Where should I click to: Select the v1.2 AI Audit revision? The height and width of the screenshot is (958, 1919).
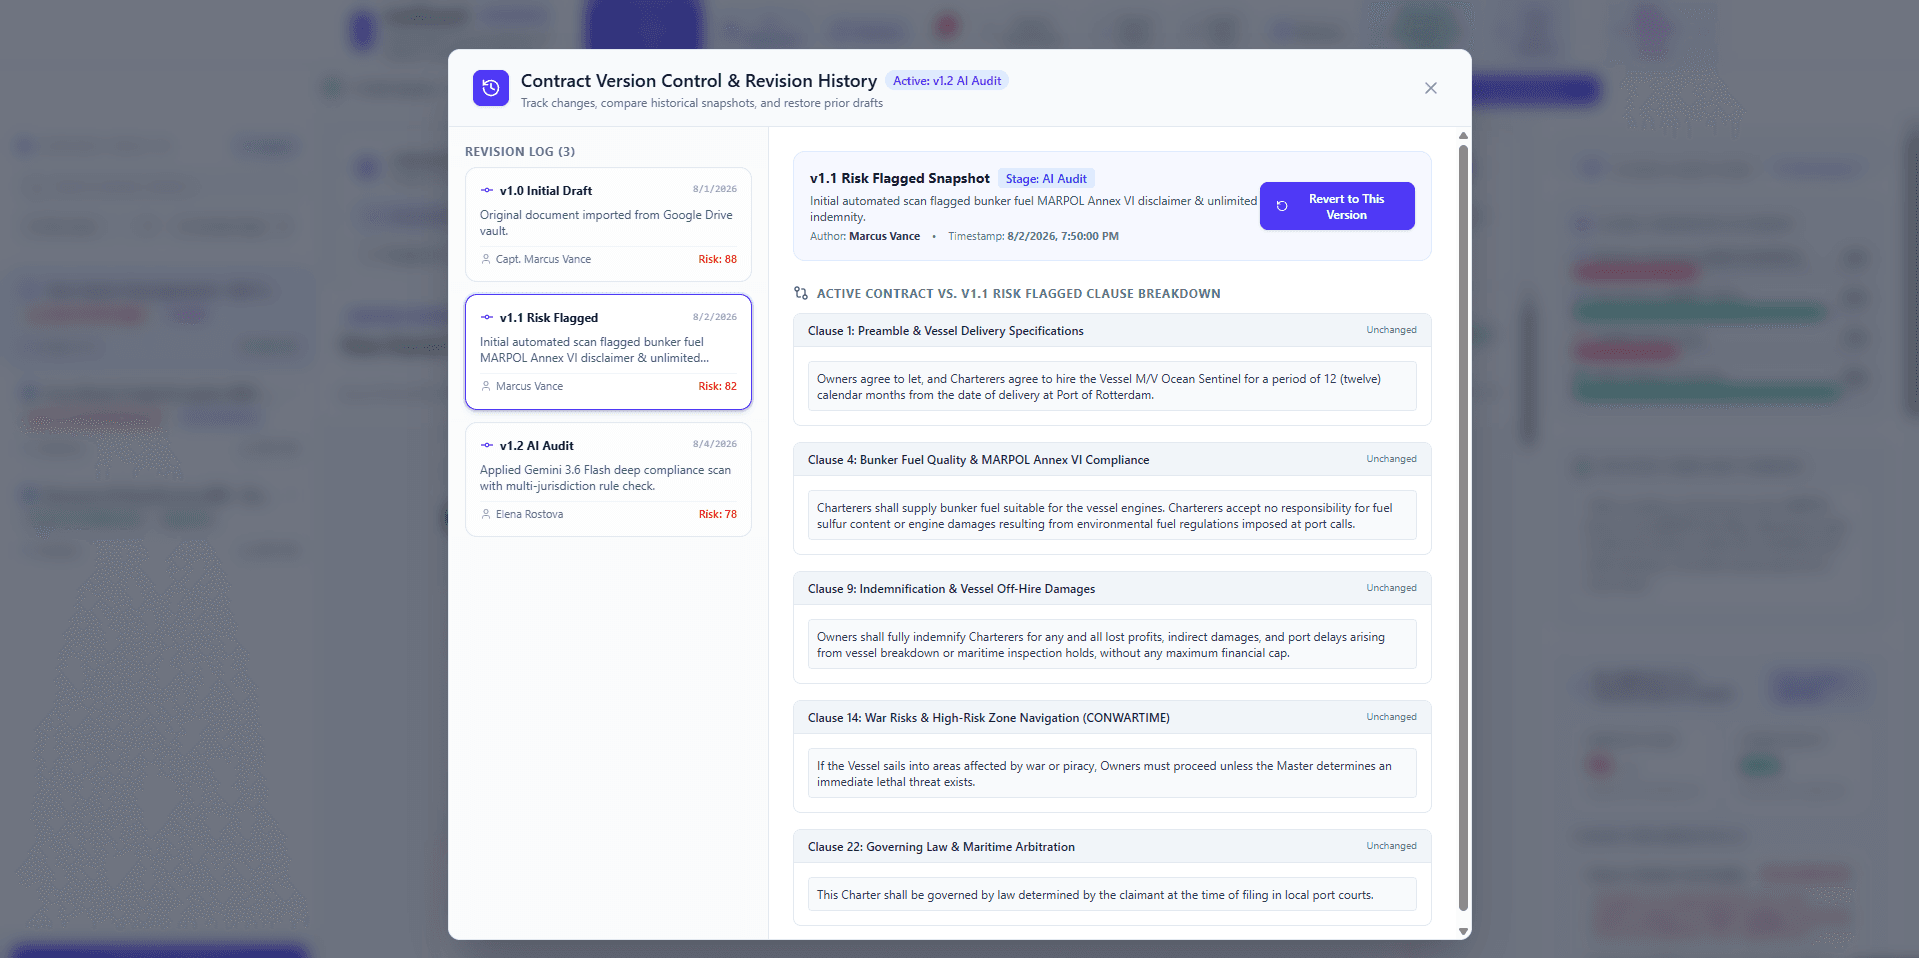(608, 480)
